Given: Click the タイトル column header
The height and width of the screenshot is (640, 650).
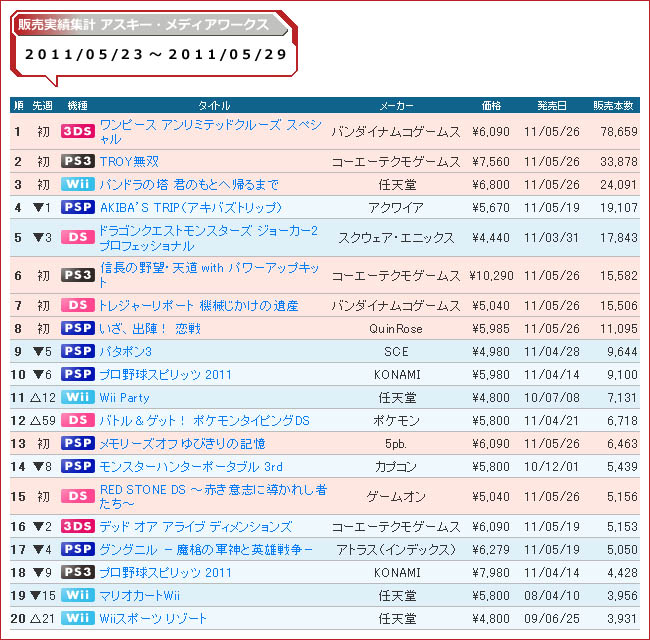Looking at the screenshot, I should coord(214,106).
